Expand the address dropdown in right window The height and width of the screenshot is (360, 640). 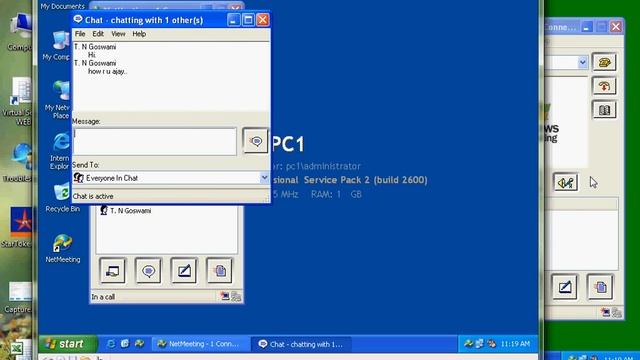click(582, 62)
